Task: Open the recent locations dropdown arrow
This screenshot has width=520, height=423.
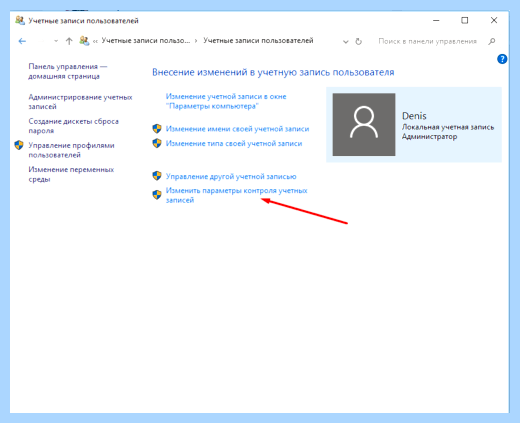Action: 56,41
